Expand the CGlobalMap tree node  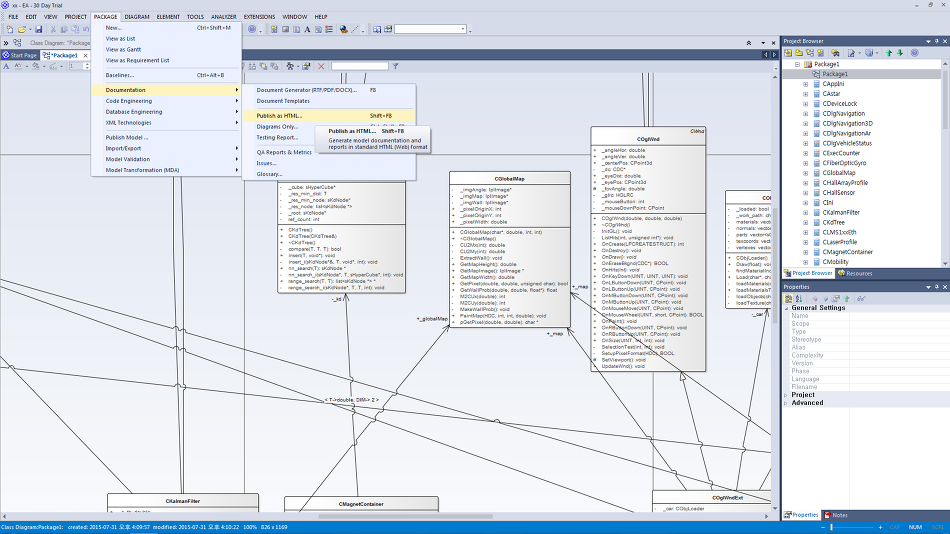(x=805, y=173)
